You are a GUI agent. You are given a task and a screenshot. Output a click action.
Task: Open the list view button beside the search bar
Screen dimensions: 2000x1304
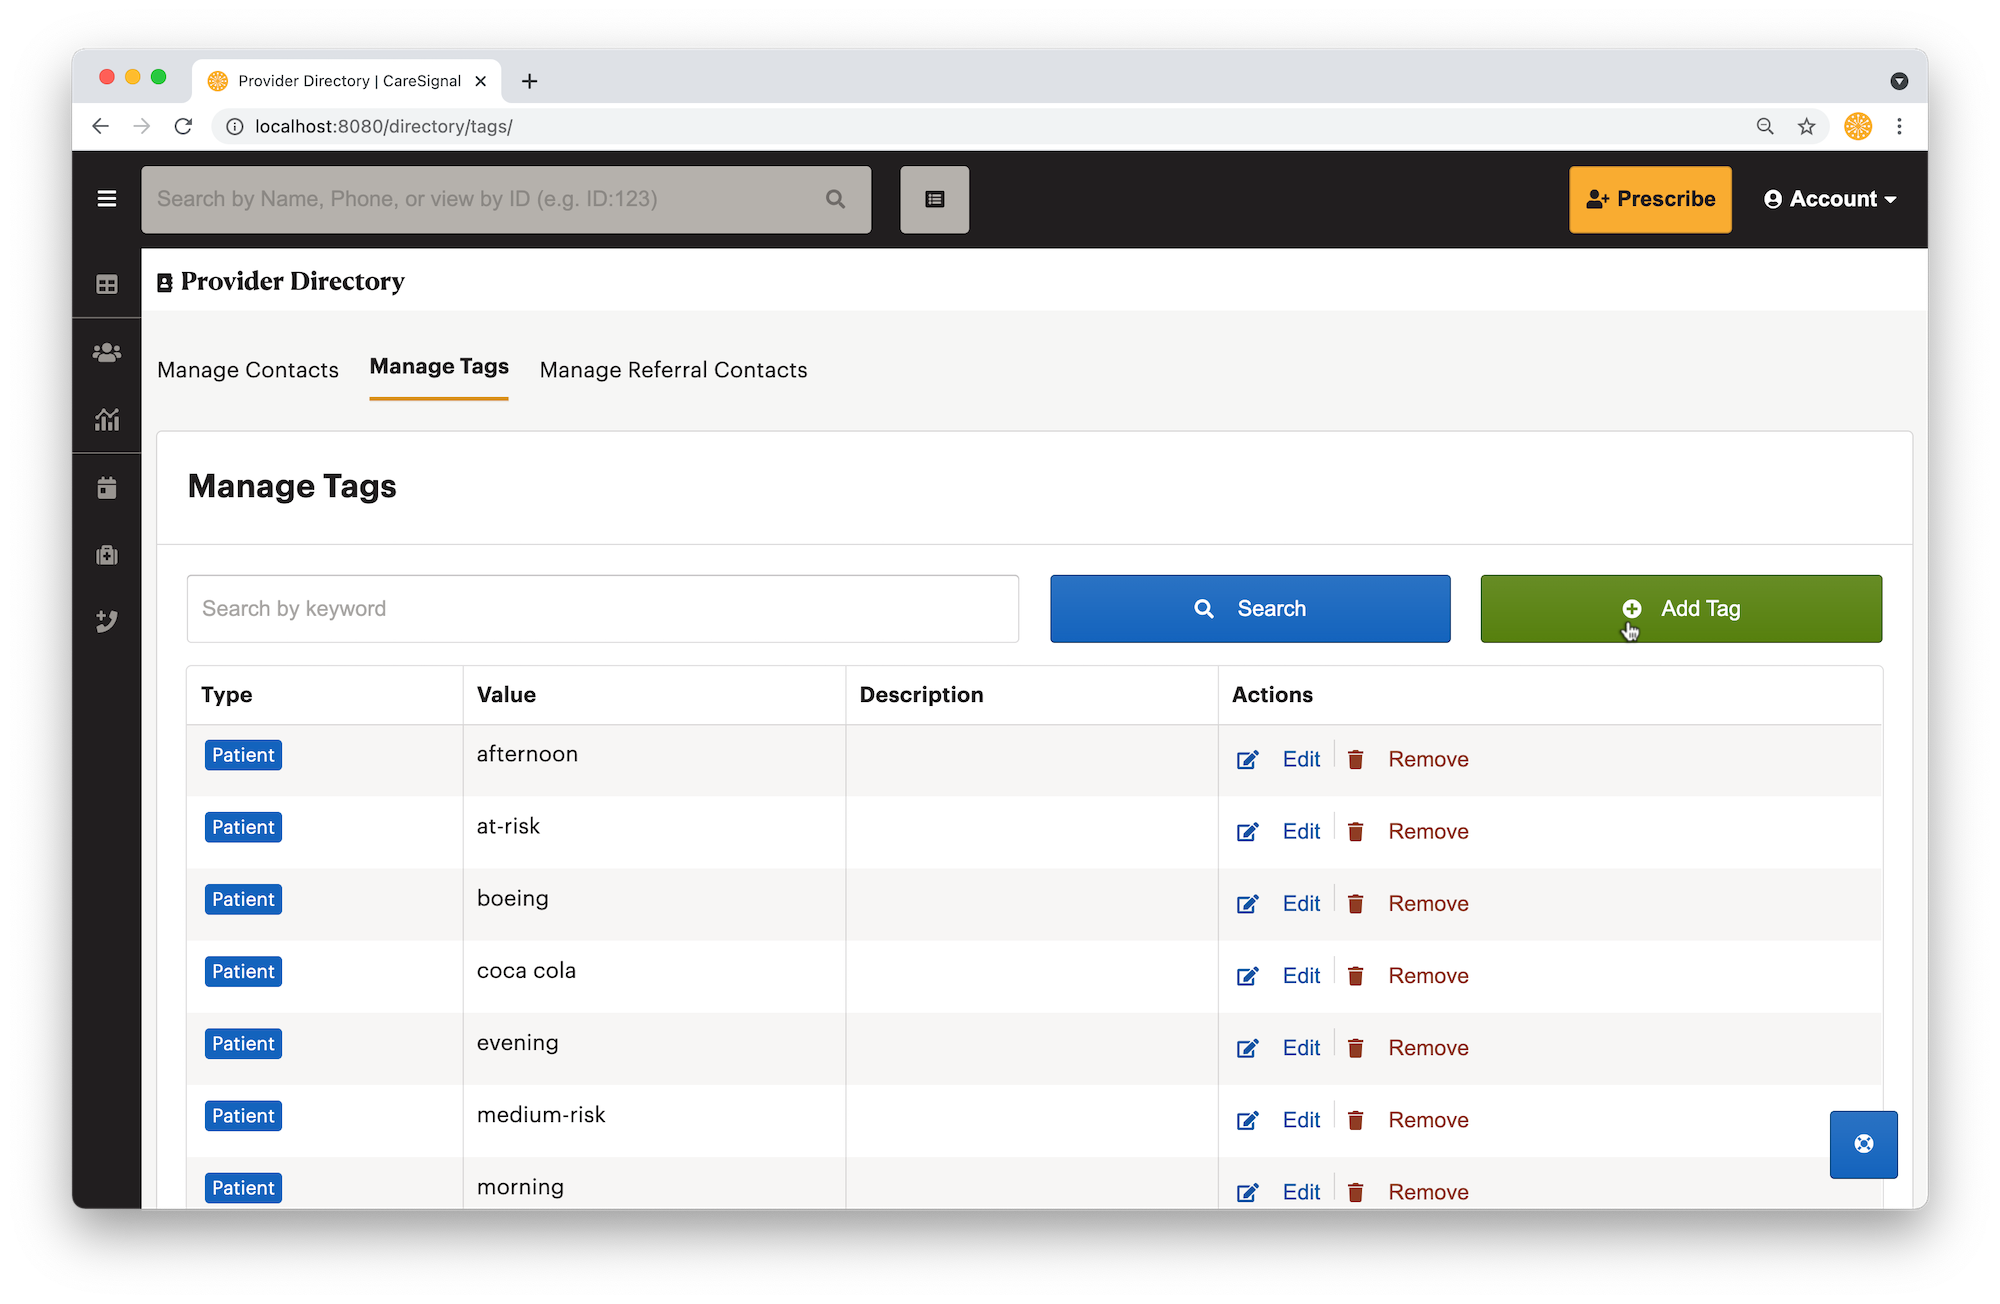pyautogui.click(x=934, y=199)
